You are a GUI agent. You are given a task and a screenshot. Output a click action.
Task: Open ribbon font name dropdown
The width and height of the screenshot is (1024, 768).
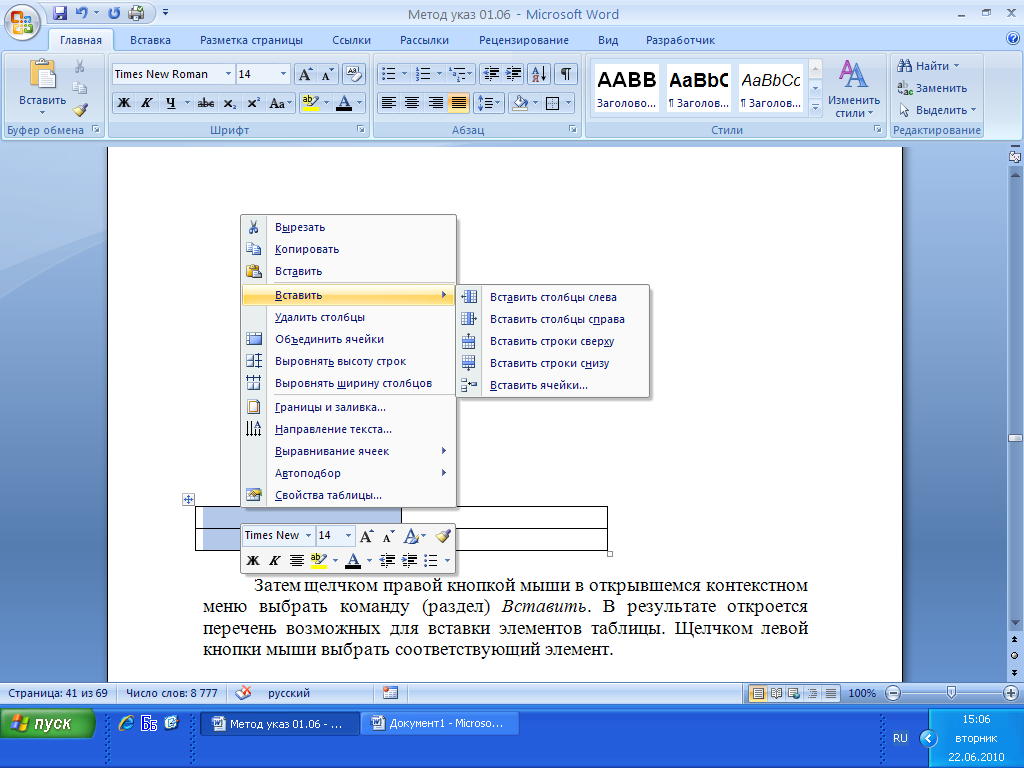228,74
